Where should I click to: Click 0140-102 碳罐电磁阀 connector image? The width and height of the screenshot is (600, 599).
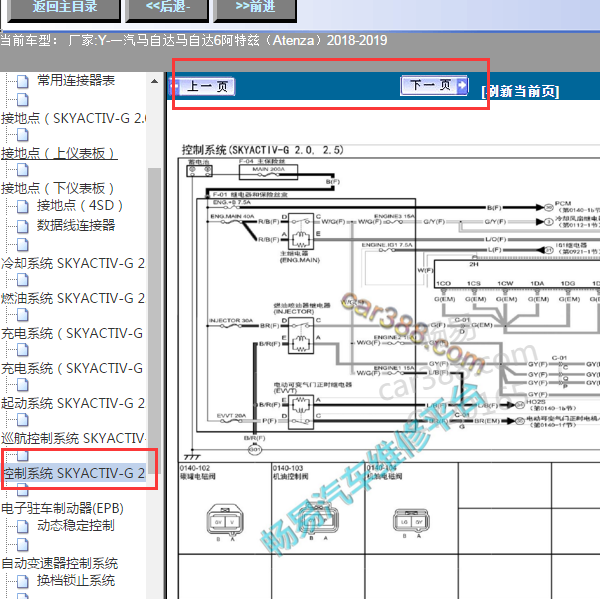[225, 519]
